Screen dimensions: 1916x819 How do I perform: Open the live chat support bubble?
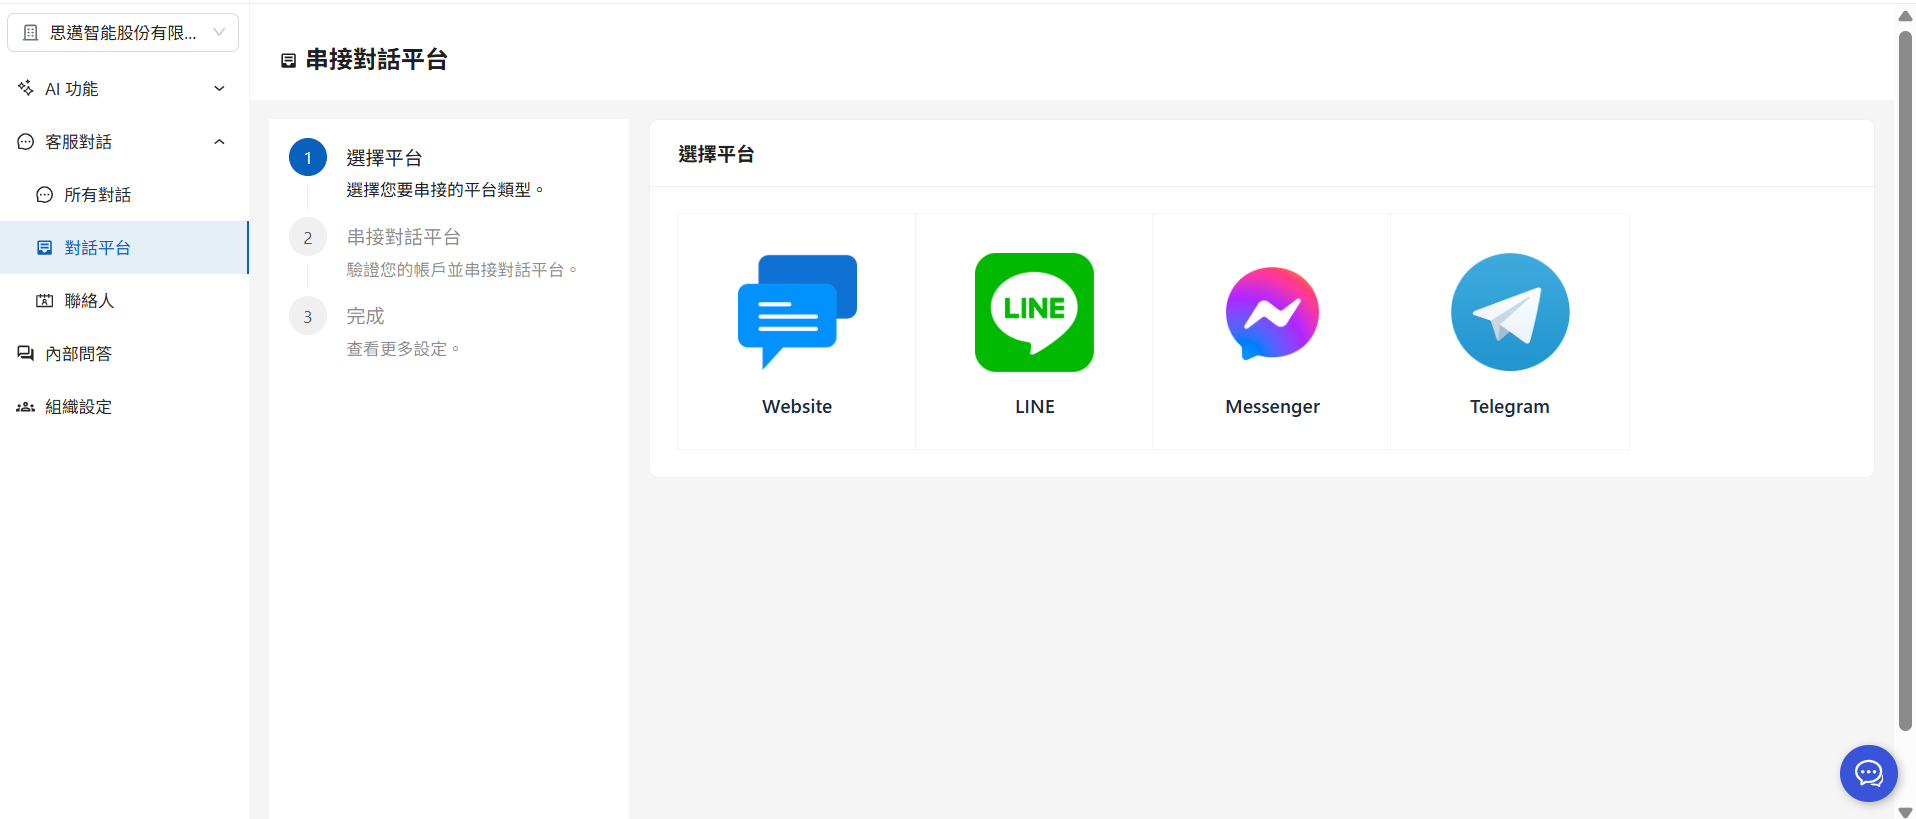1868,773
